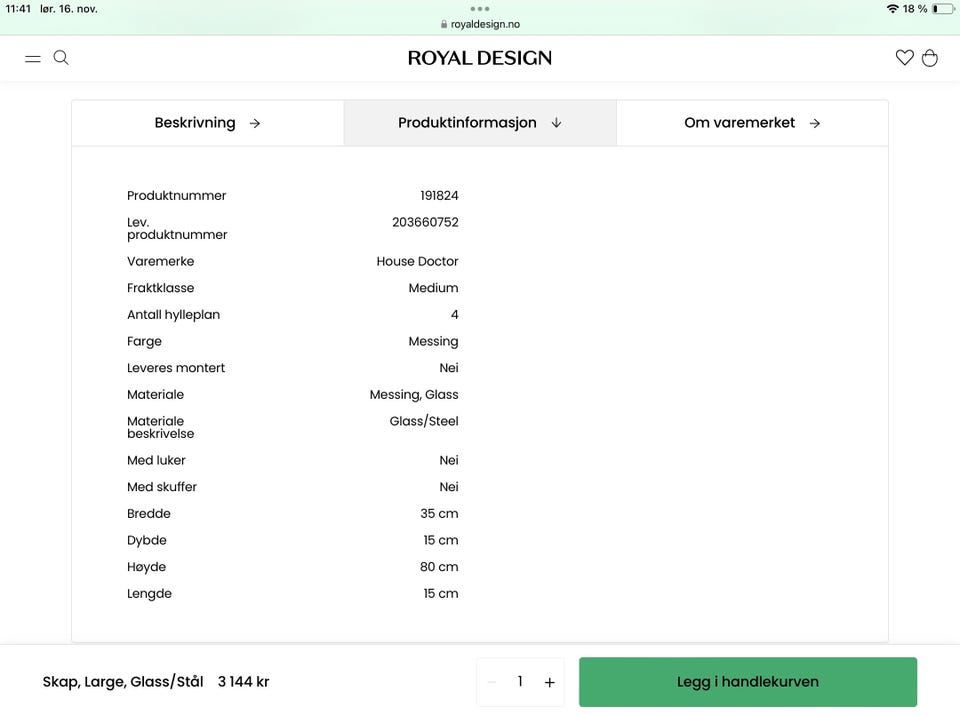This screenshot has width=960, height=715.
Task: Click the Lengde label
Action: (149, 594)
